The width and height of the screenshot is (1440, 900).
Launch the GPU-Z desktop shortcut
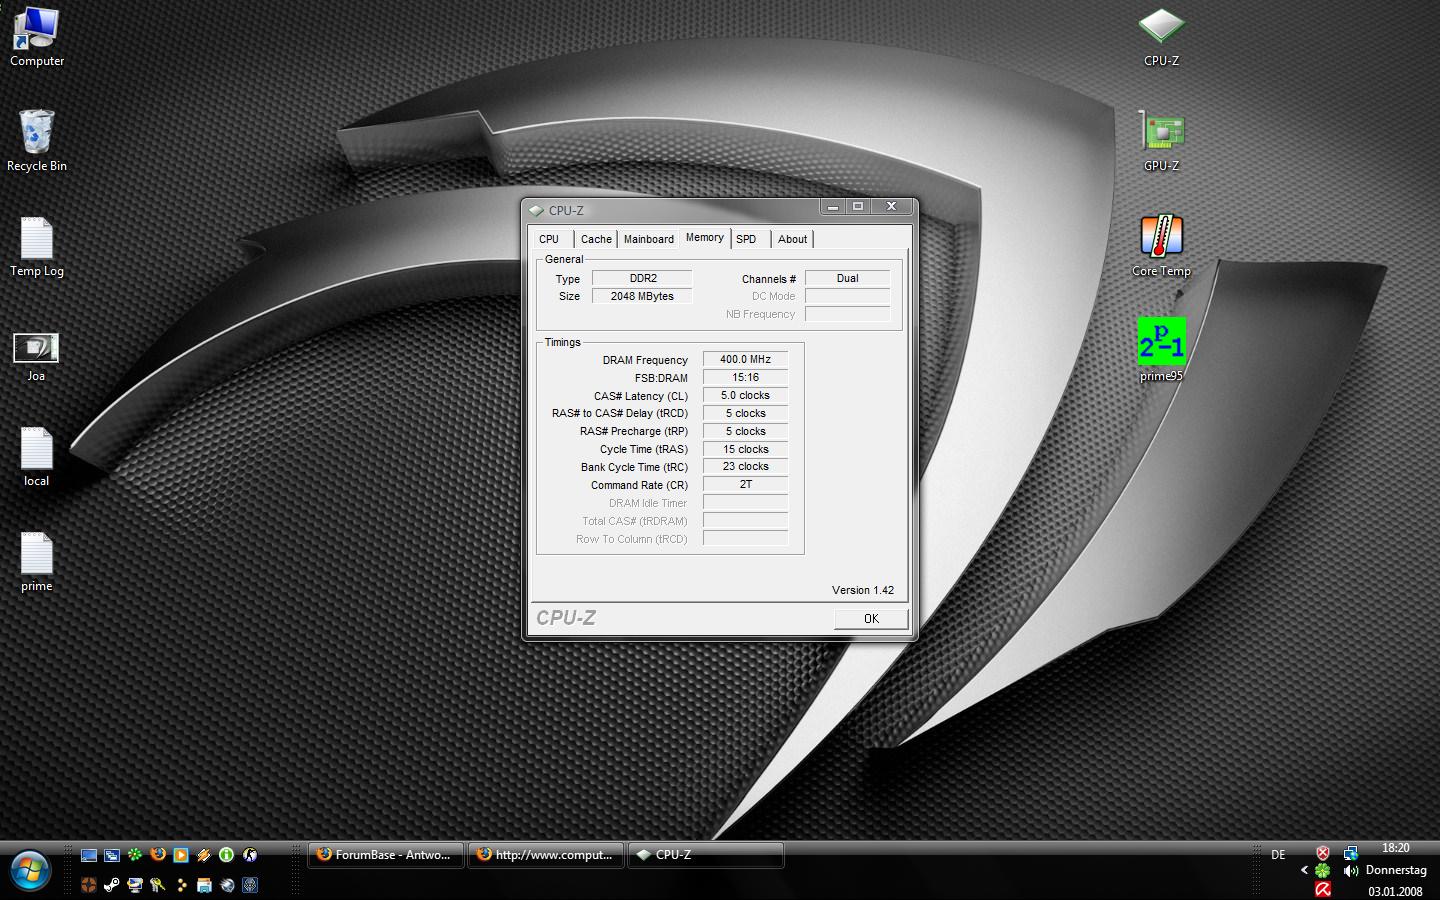click(x=1161, y=141)
